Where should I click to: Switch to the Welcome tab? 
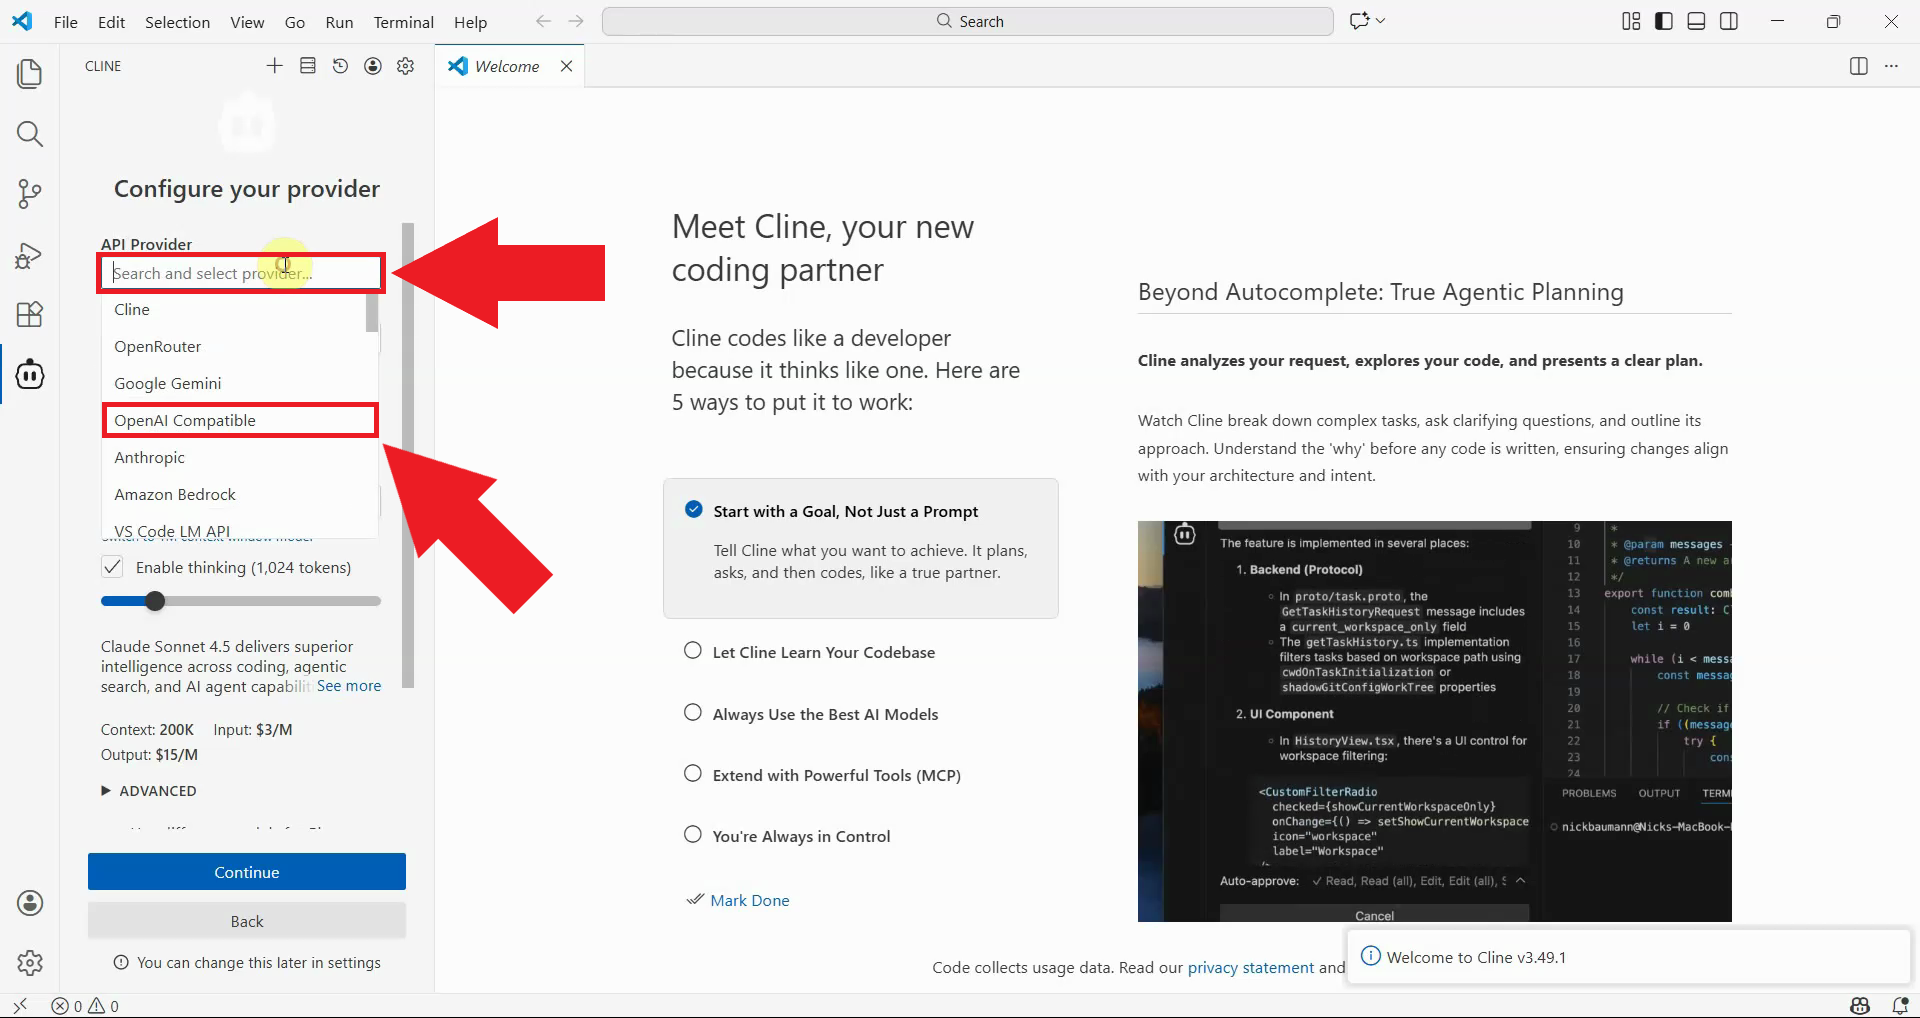(506, 66)
